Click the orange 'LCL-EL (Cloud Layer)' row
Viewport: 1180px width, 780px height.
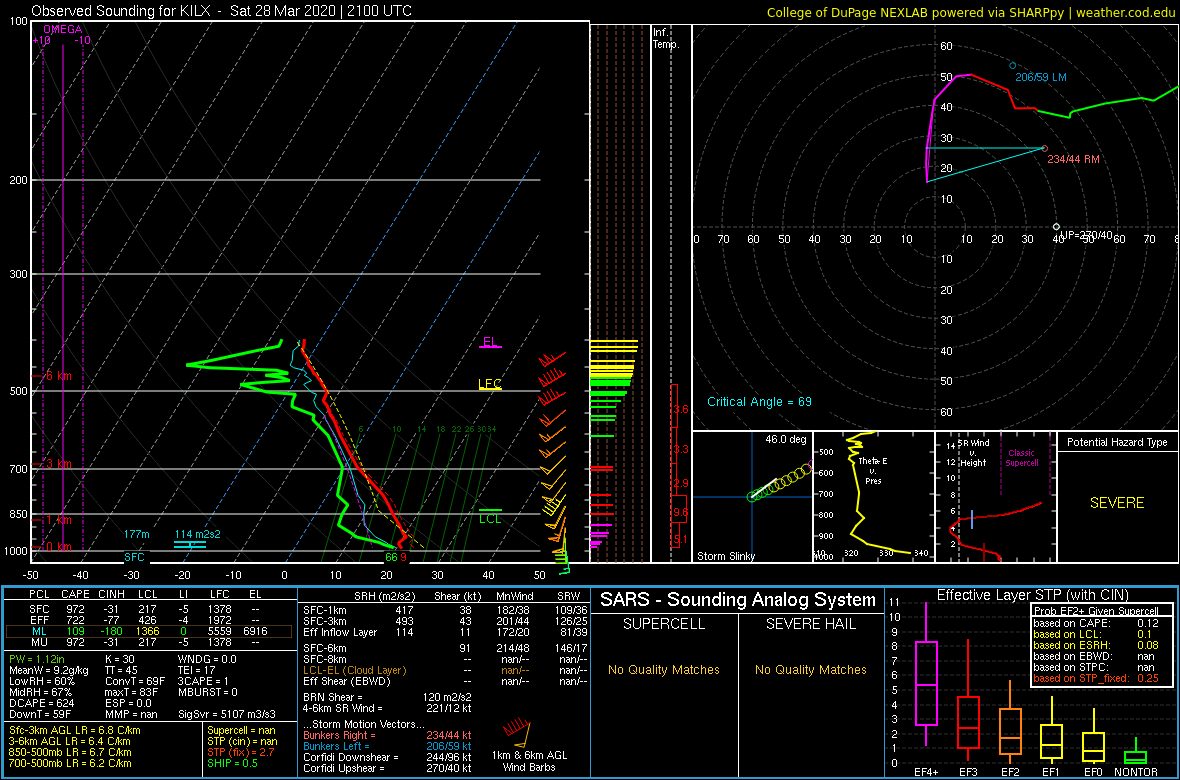[444, 670]
